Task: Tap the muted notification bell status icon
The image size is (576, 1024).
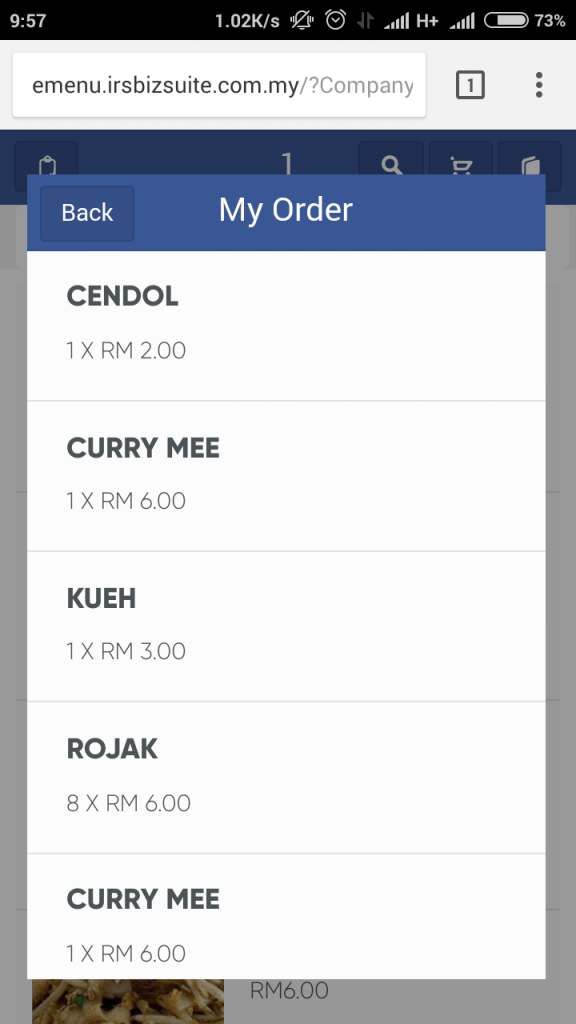Action: 302,20
